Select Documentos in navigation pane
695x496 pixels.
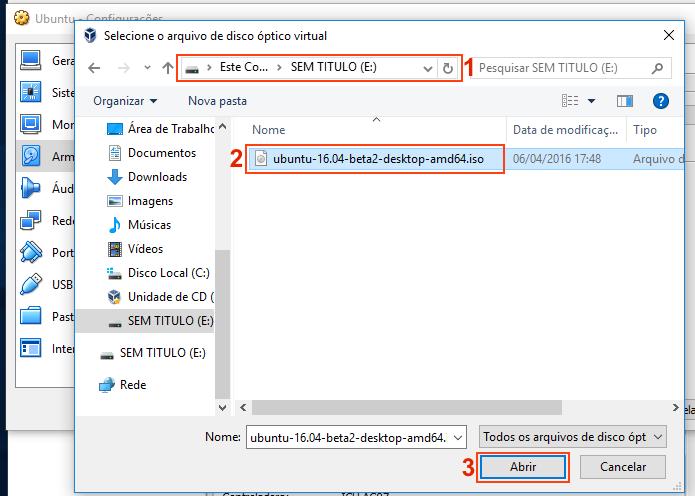coord(152,153)
